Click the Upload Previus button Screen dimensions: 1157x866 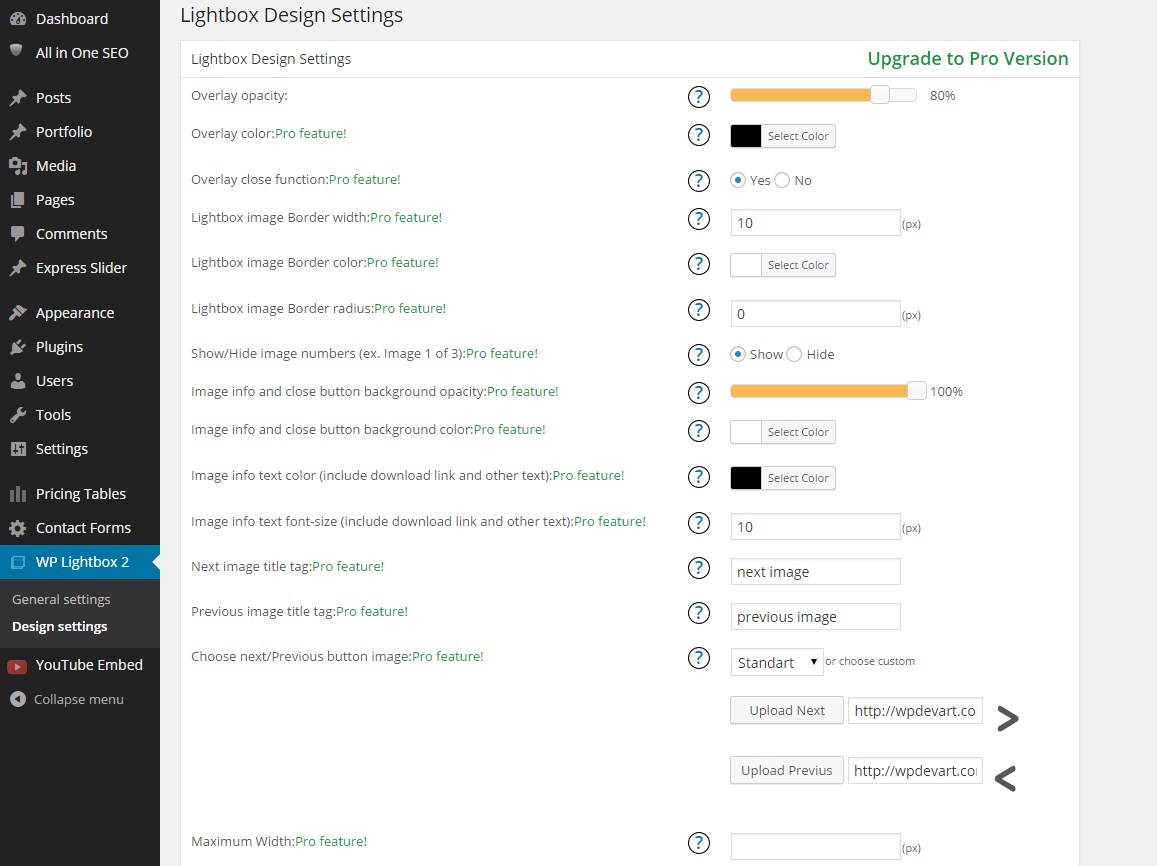point(787,770)
